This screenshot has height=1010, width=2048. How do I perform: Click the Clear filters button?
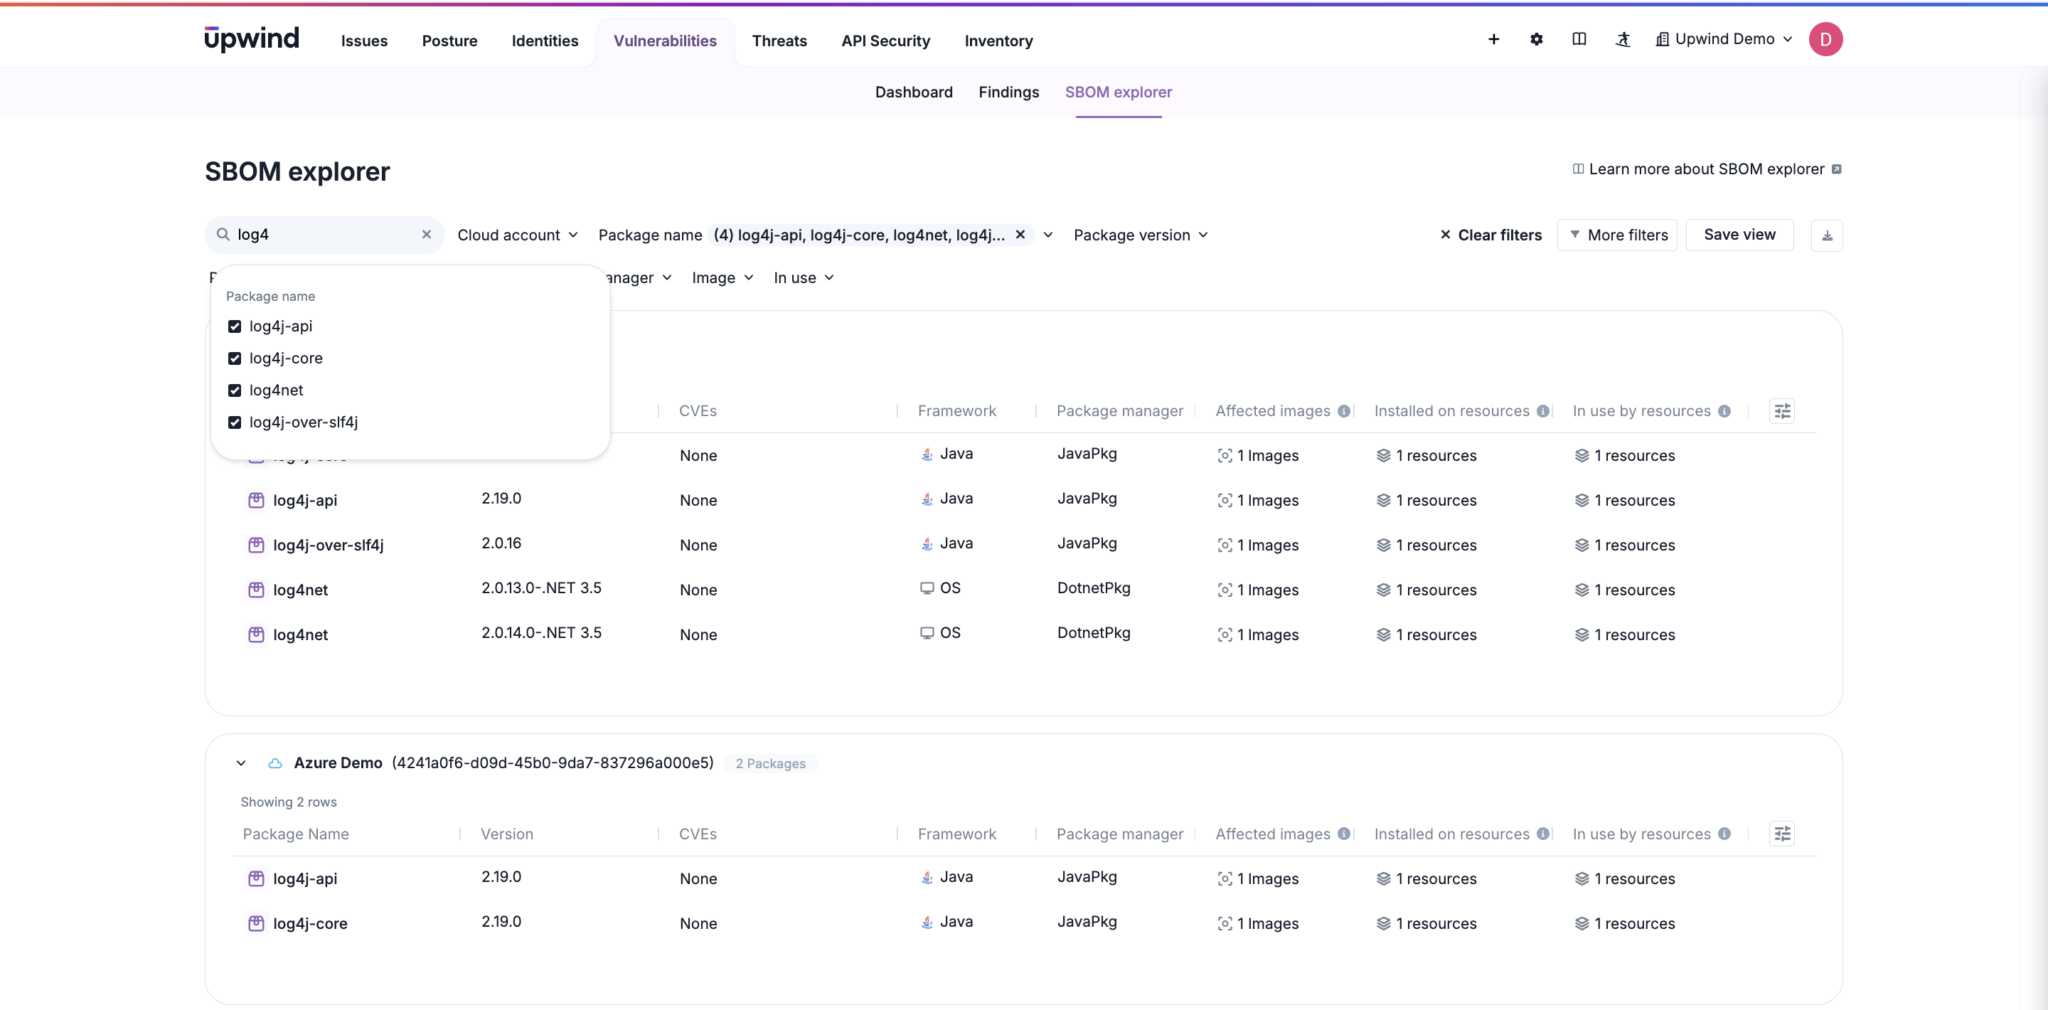tap(1490, 234)
